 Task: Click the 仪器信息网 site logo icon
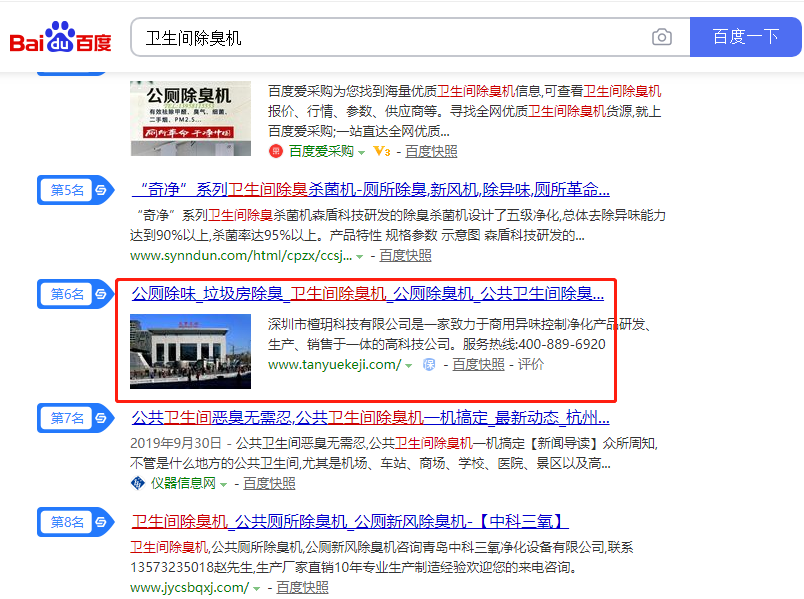(137, 483)
